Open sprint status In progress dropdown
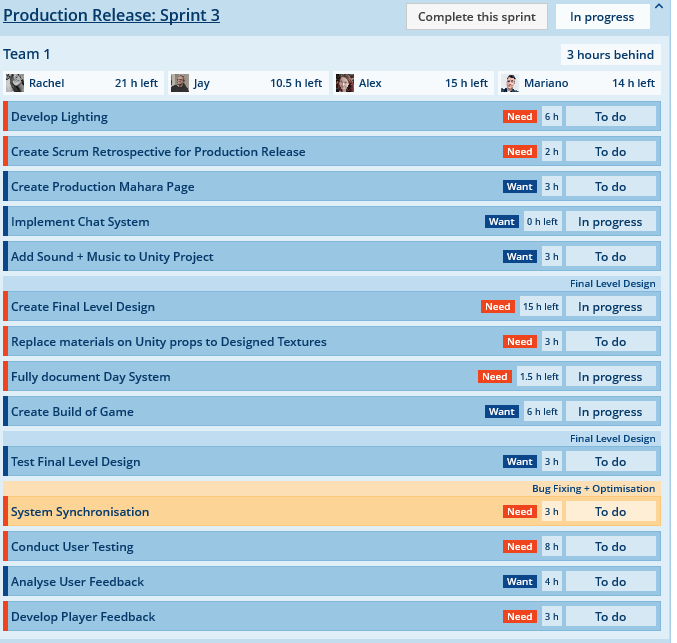The width and height of the screenshot is (677, 643). 602,17
